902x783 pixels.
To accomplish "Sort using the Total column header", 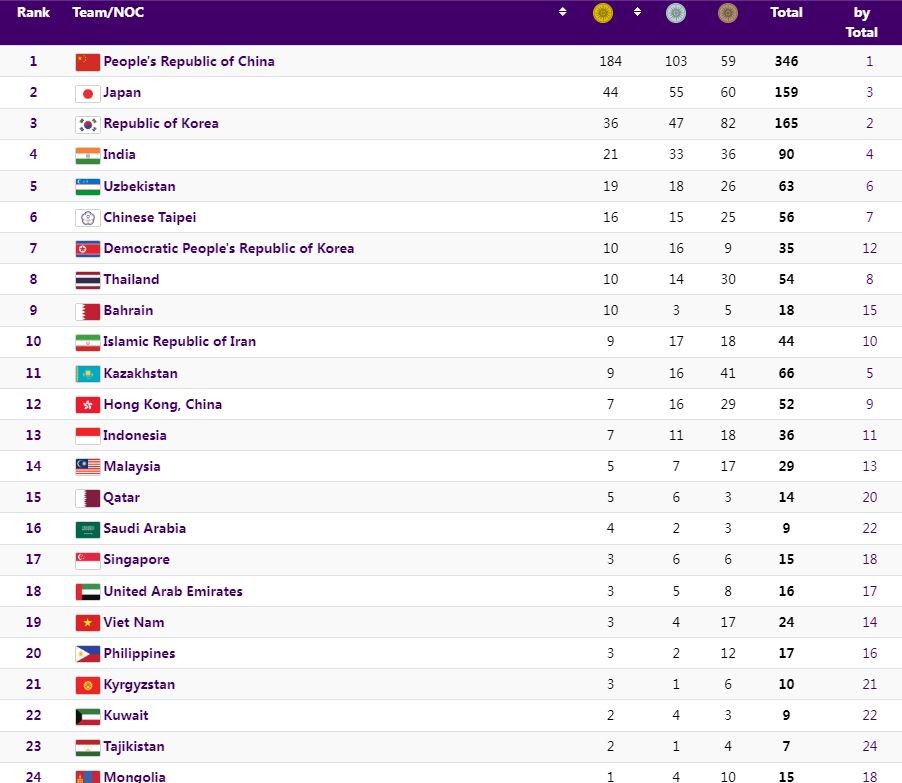I will (x=786, y=13).
